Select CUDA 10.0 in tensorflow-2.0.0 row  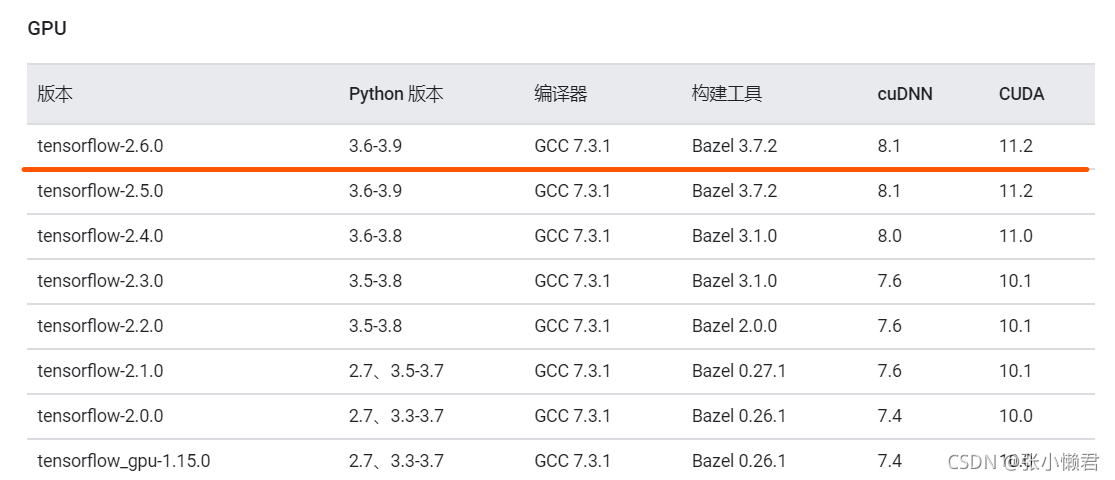click(x=1015, y=415)
